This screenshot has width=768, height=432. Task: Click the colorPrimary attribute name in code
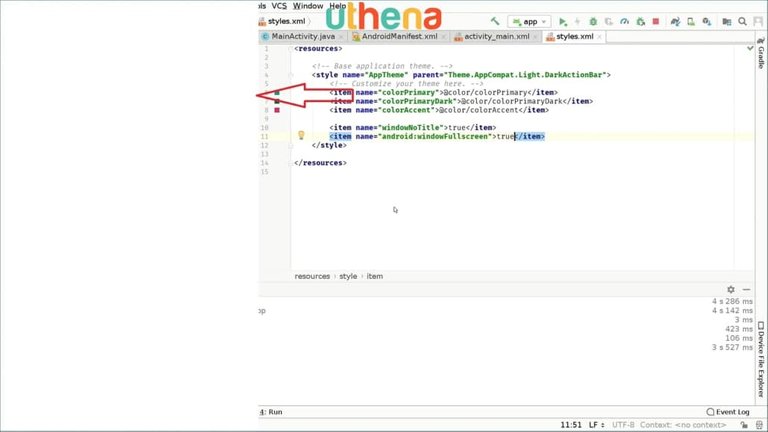pyautogui.click(x=408, y=93)
